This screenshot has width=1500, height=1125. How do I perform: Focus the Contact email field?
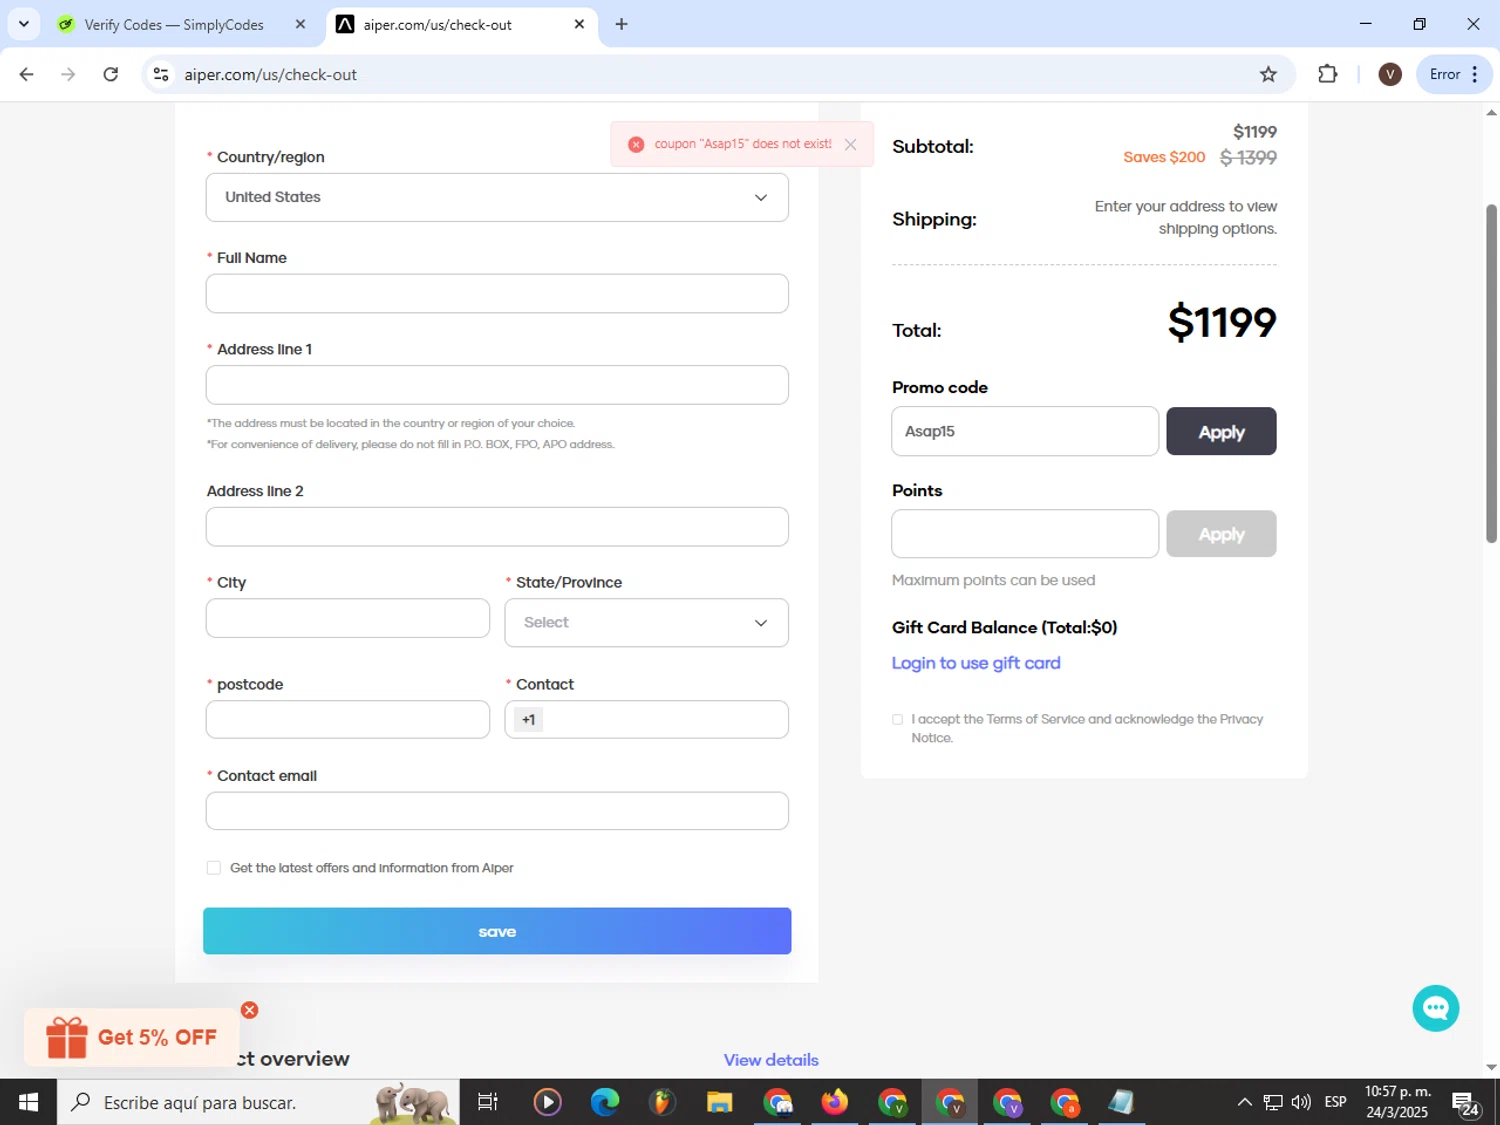(497, 811)
